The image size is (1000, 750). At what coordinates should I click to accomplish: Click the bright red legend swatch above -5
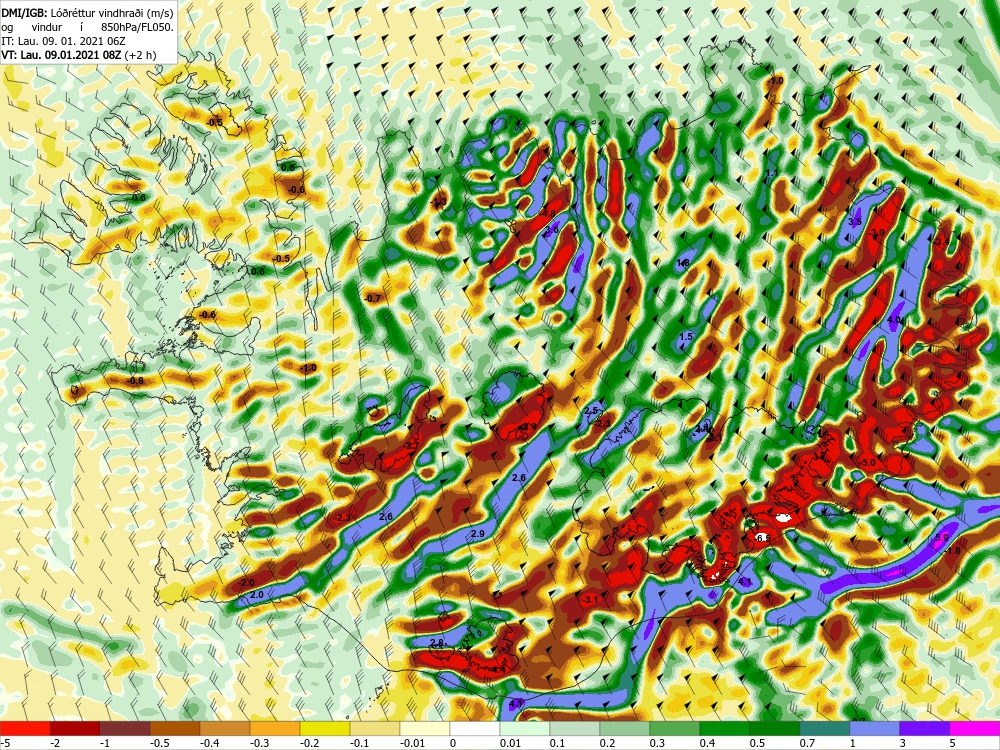click(x=25, y=728)
